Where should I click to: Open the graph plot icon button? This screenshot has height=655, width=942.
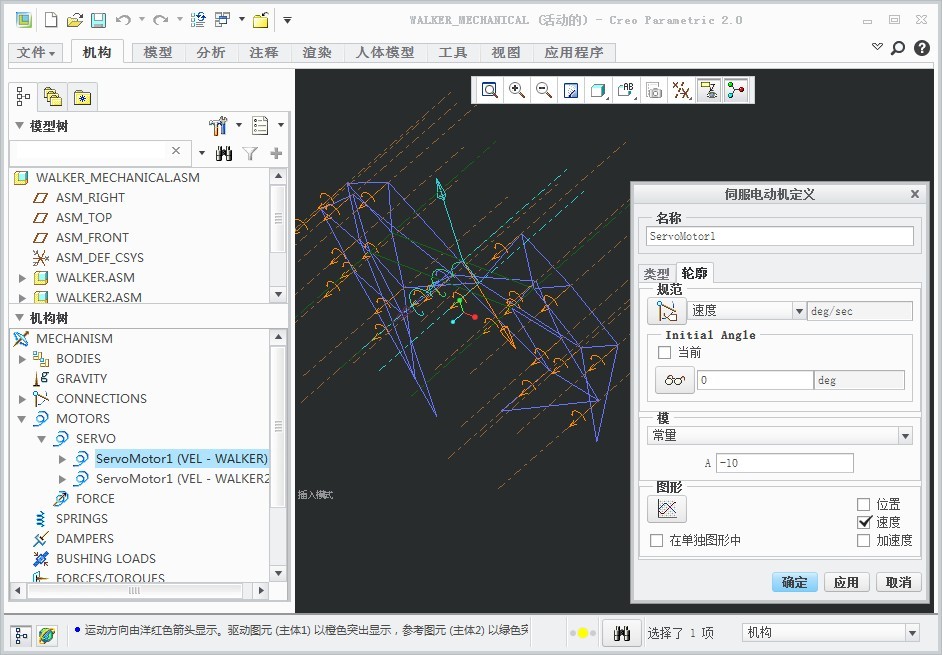pyautogui.click(x=667, y=509)
